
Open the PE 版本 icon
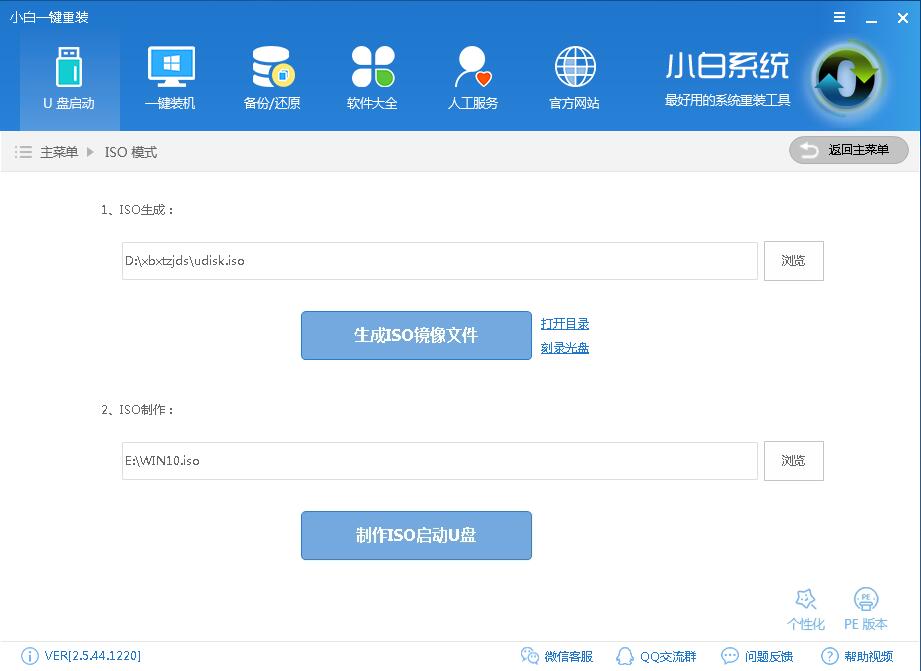click(863, 605)
